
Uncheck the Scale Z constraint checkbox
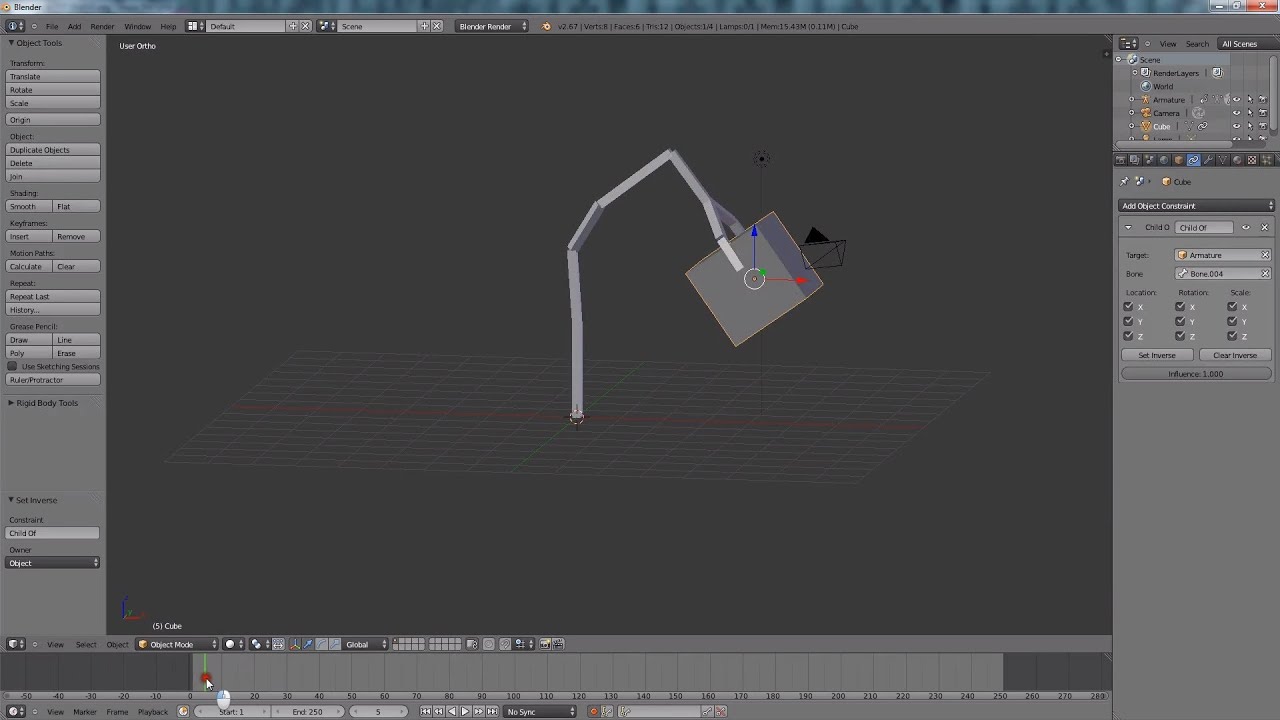click(x=1230, y=336)
